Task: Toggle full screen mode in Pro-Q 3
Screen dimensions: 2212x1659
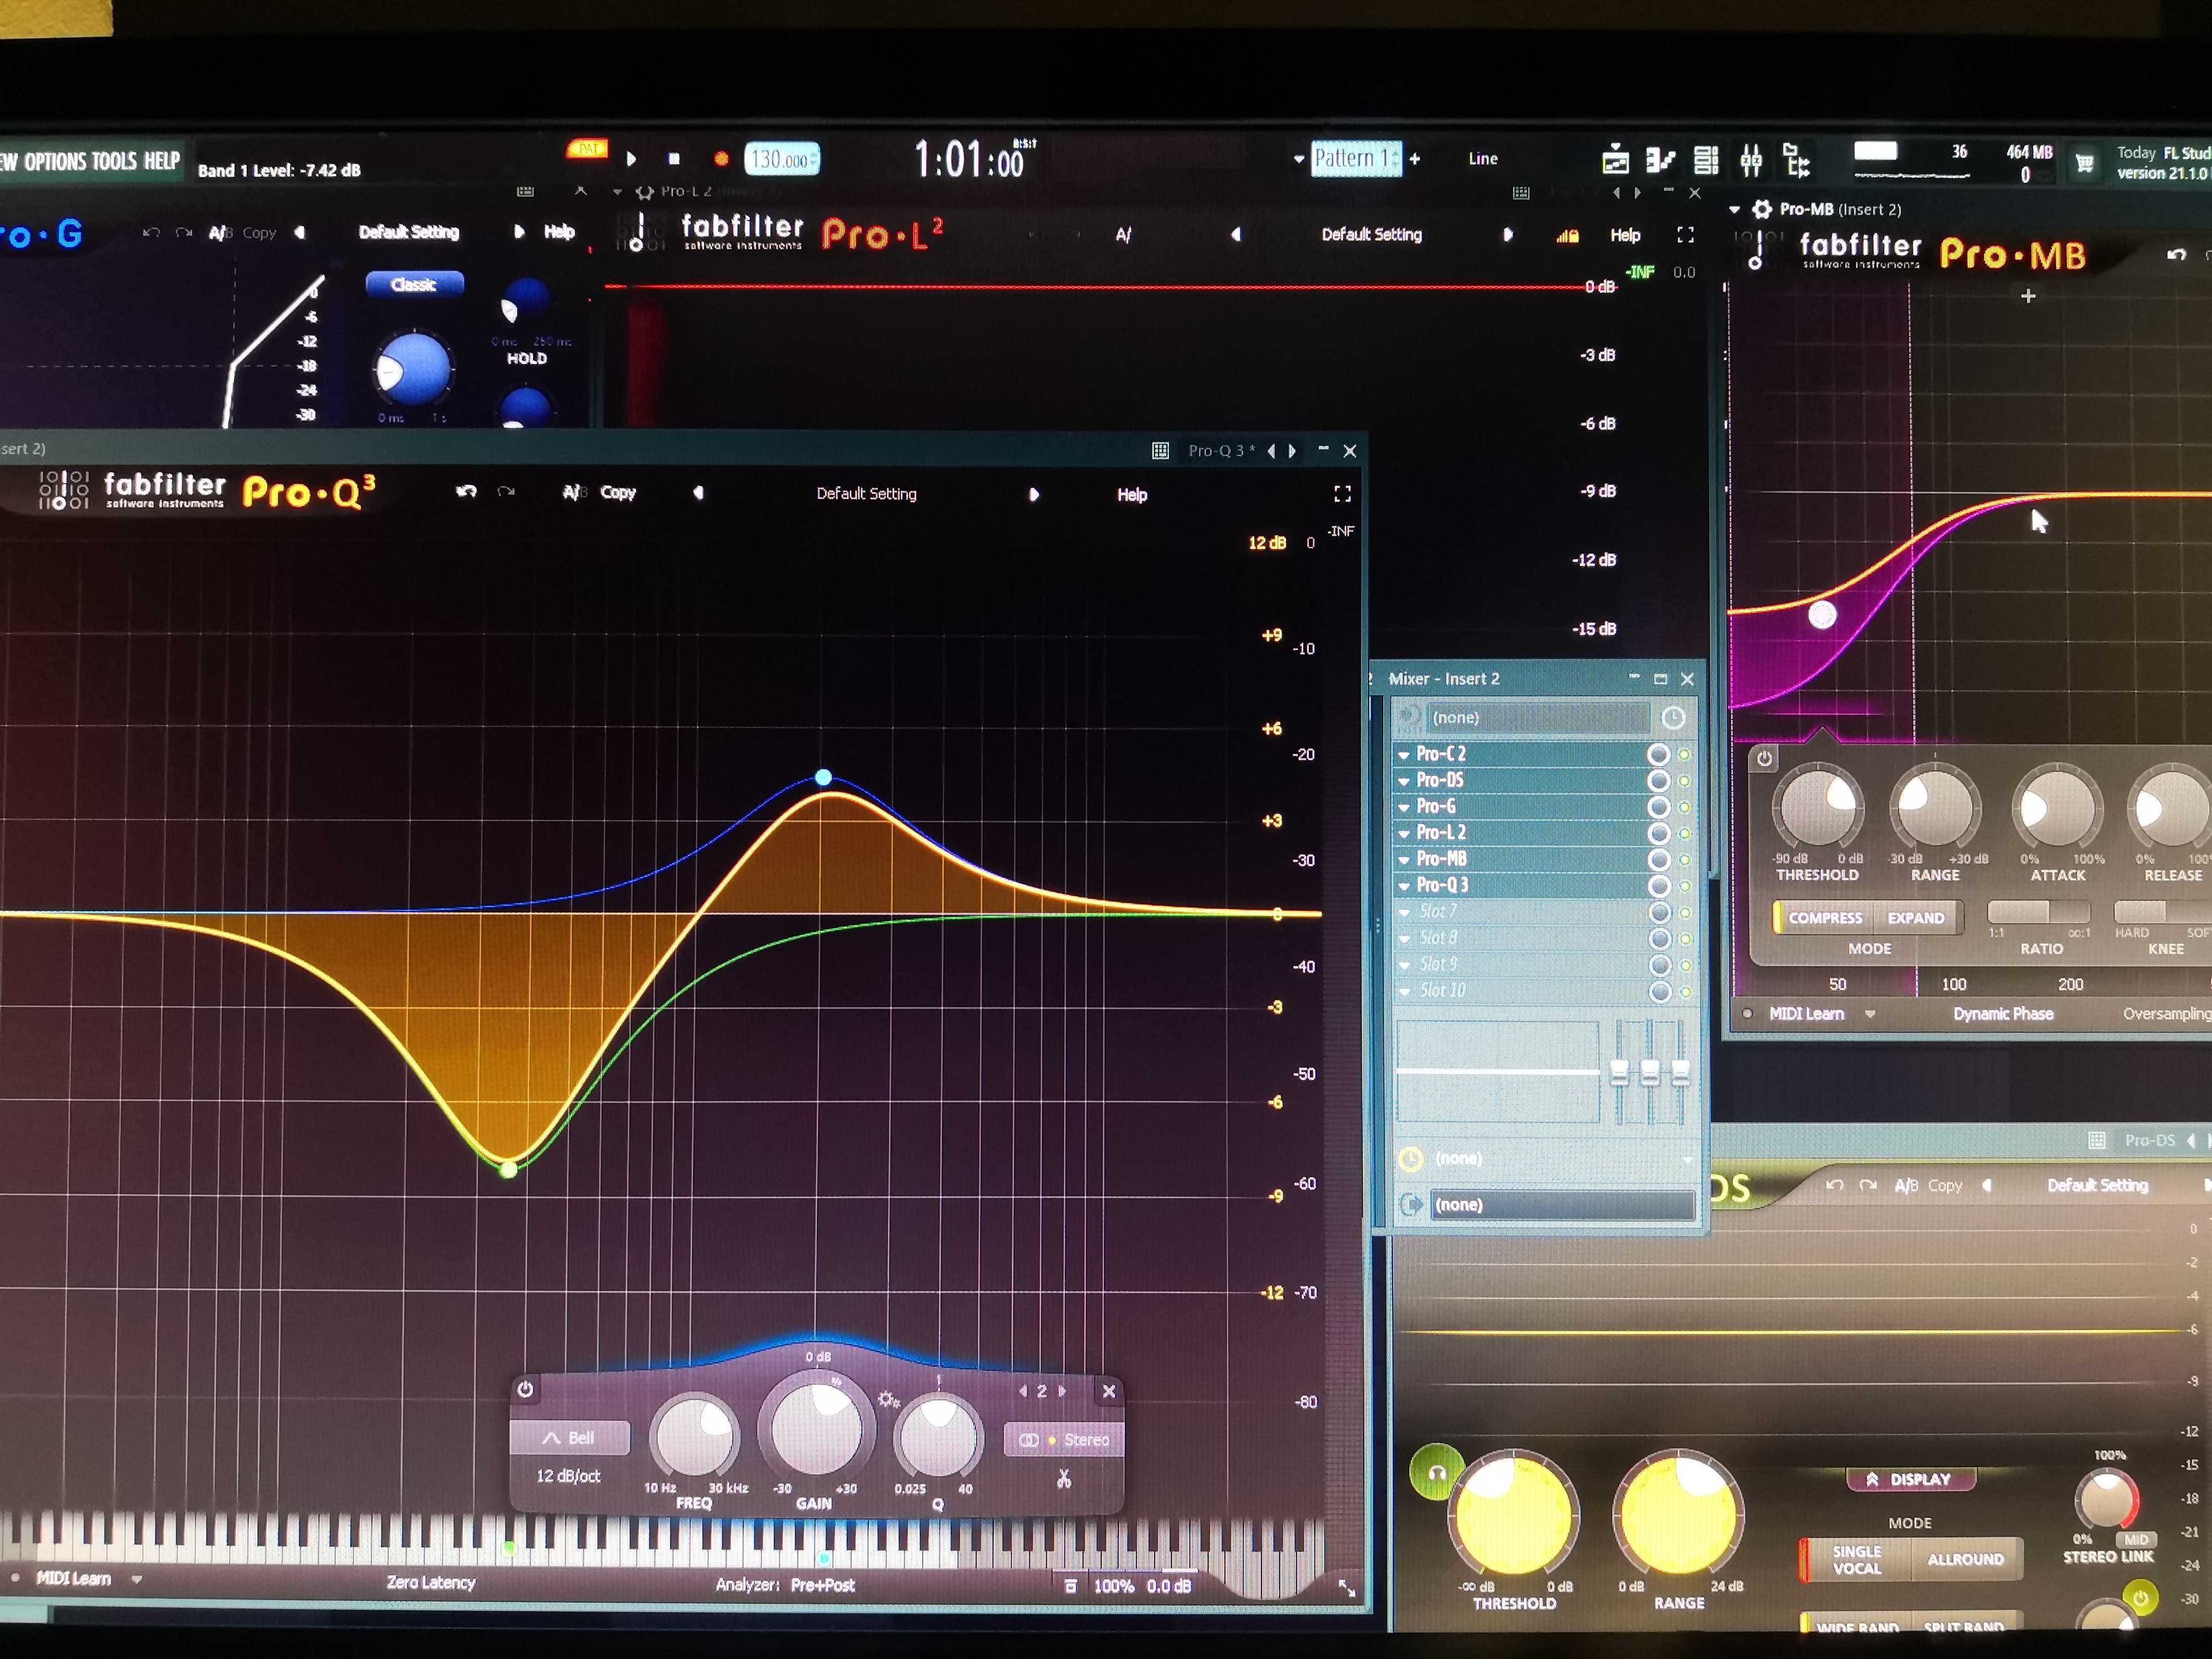Action: pyautogui.click(x=1343, y=494)
